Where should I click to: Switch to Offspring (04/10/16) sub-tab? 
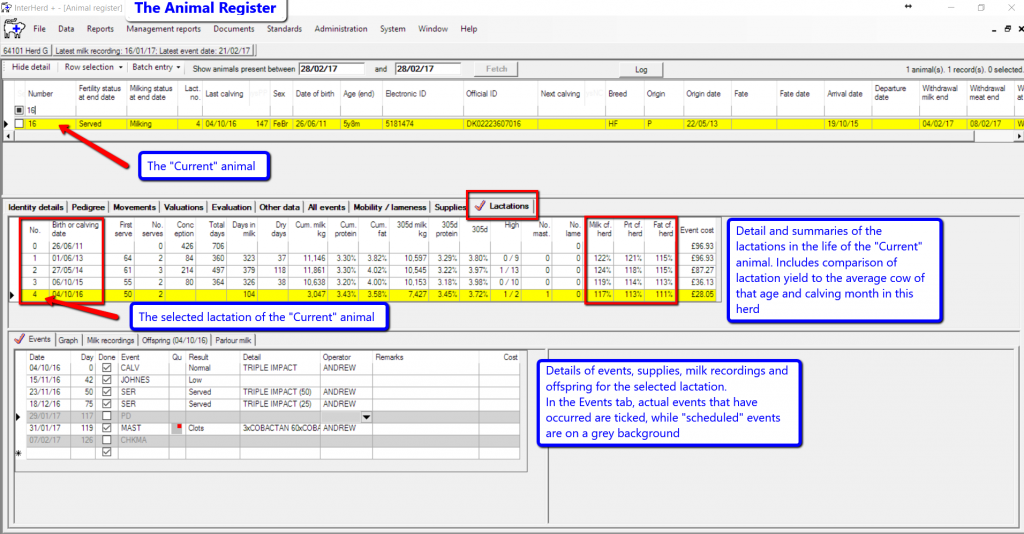coord(174,341)
